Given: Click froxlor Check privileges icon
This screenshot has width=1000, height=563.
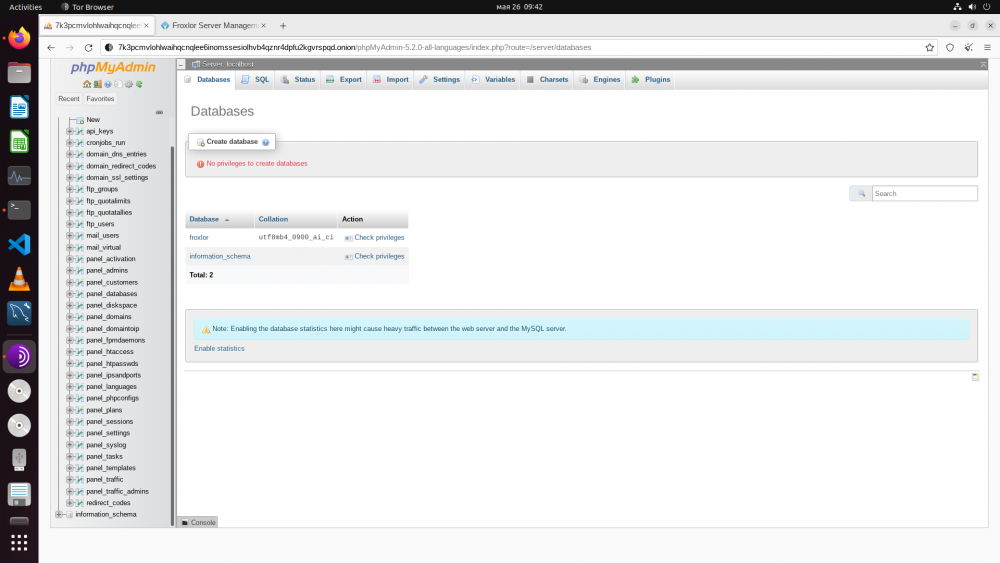Looking at the screenshot, I should pyautogui.click(x=348, y=238).
